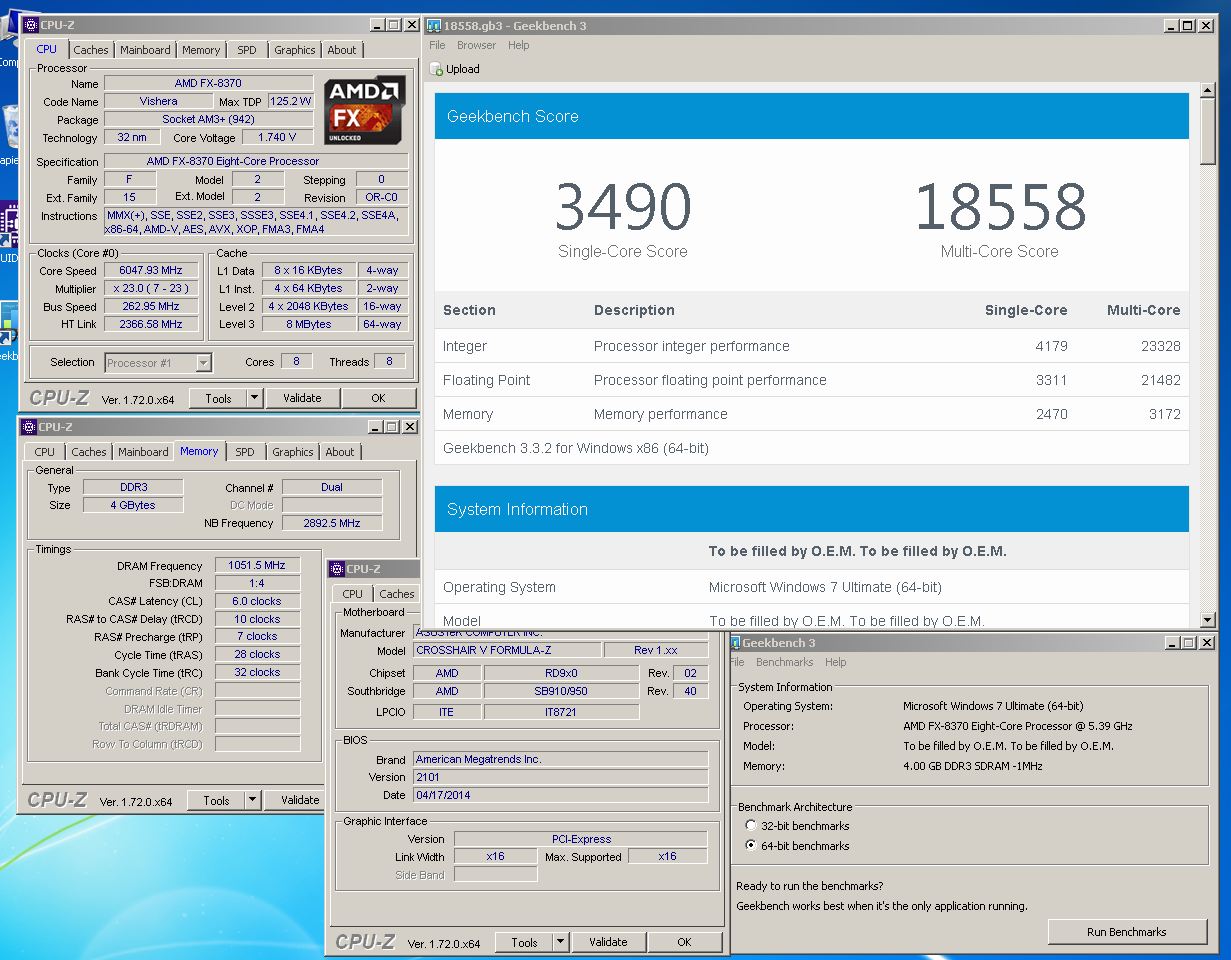This screenshot has height=960, width=1231.
Task: Click Tools button in Mainboard CPU-Z window
Action: 524,942
